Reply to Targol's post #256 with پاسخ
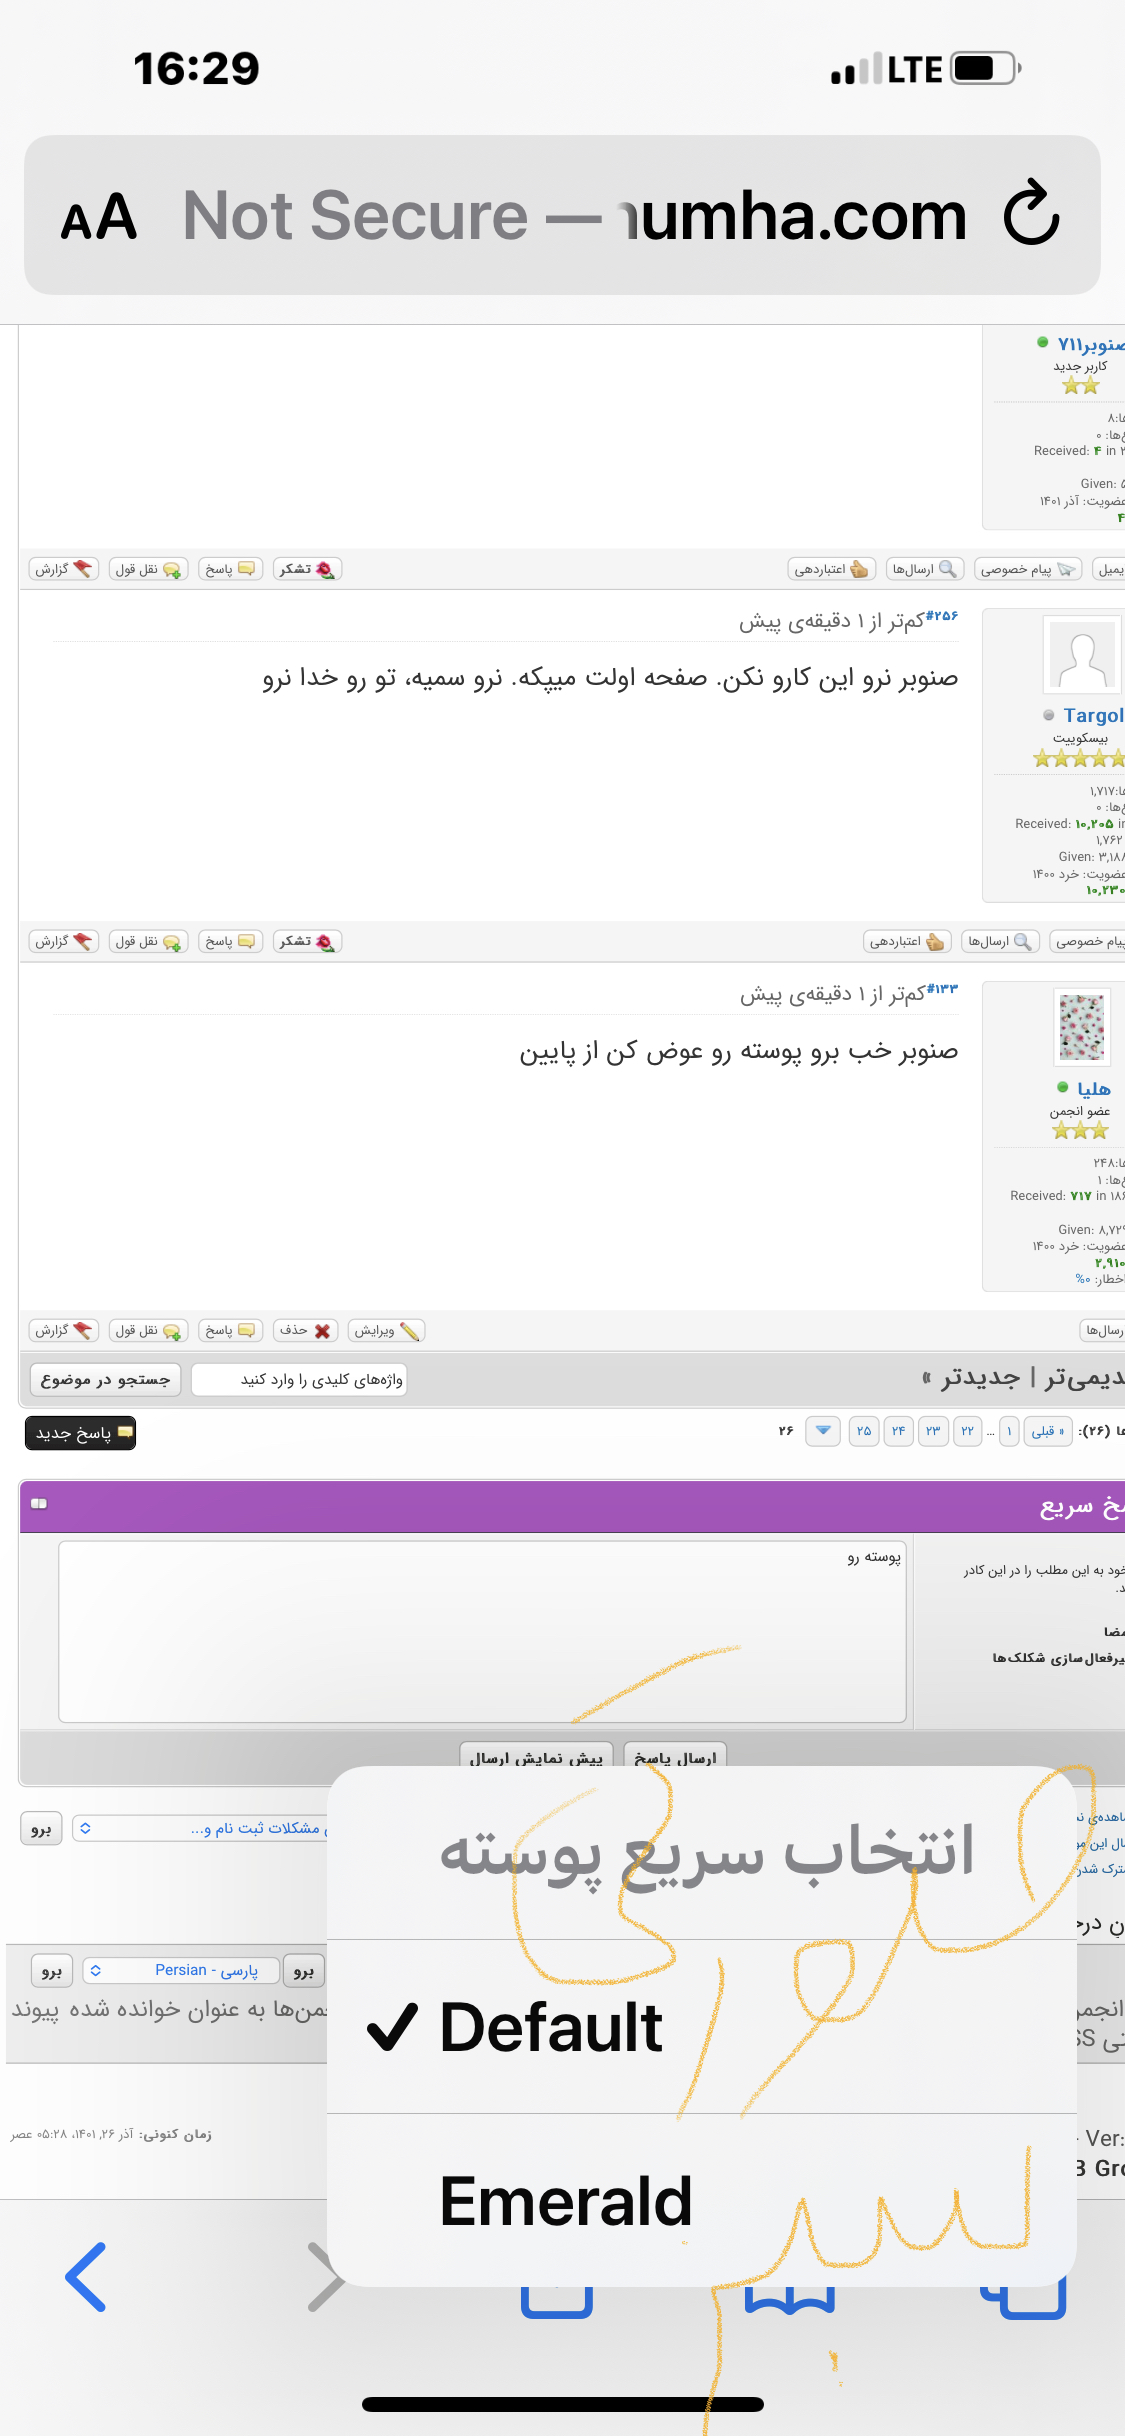Screen dimensions: 1125x2436 230,941
